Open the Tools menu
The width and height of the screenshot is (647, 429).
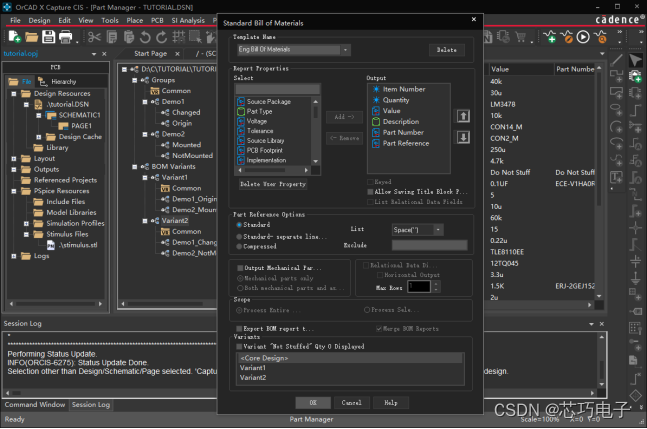110,20
